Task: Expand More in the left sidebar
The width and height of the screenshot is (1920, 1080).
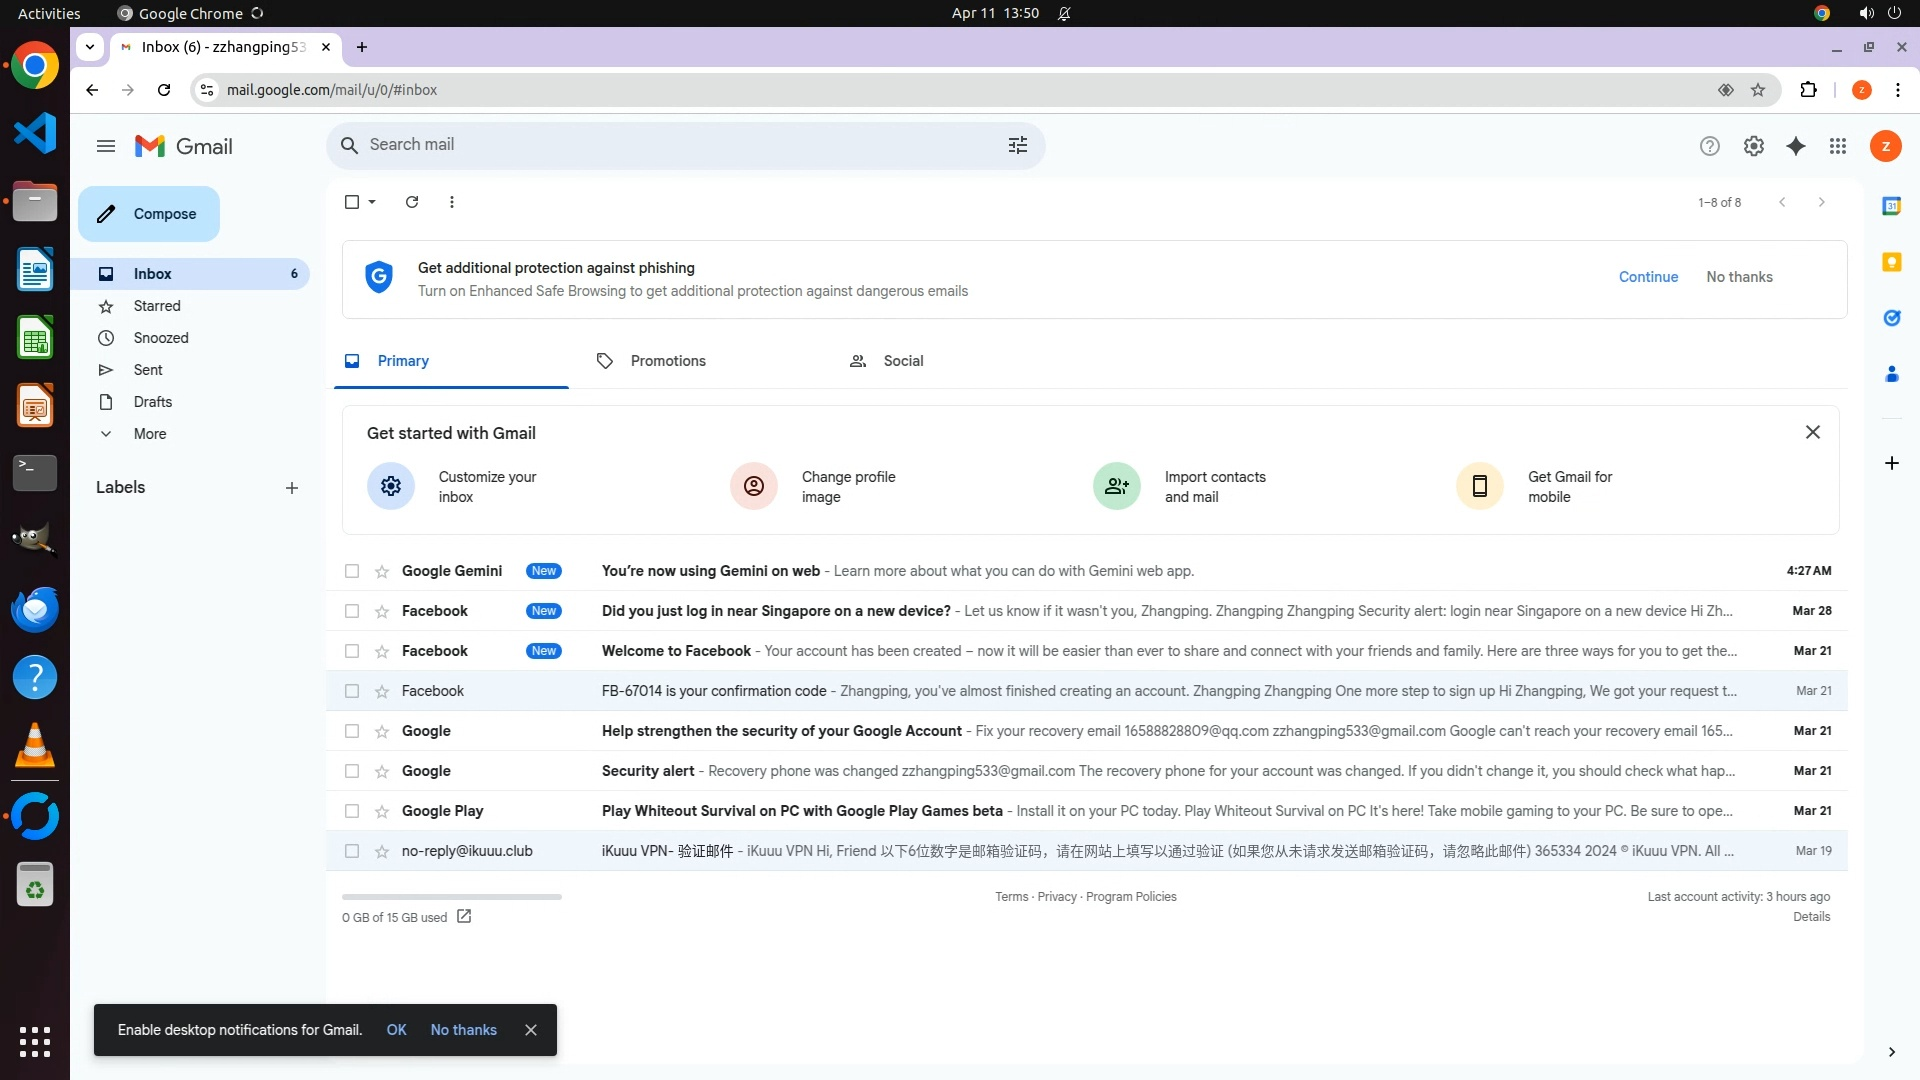Action: click(150, 434)
